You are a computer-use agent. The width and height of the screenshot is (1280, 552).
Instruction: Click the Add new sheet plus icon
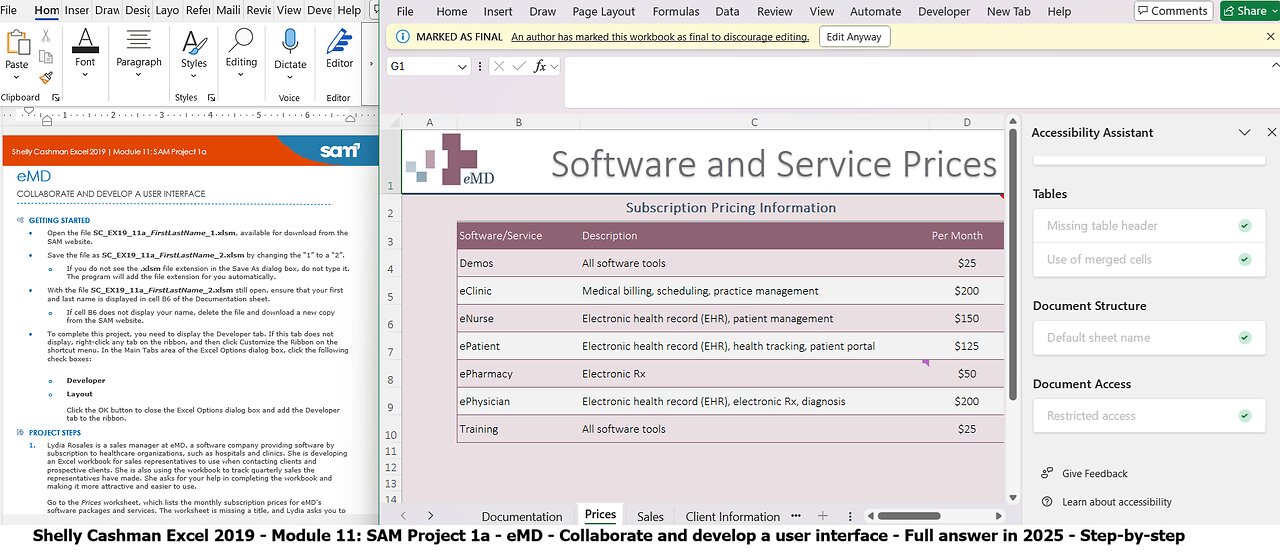[x=823, y=516]
